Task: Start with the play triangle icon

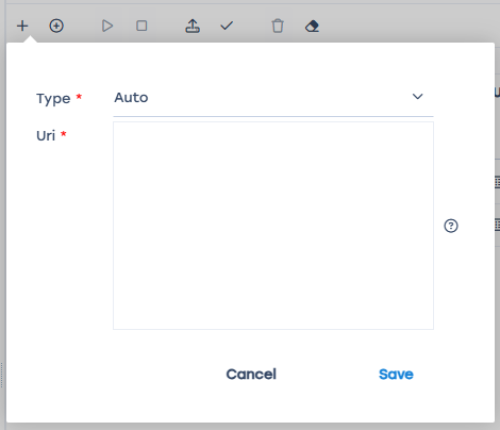Action: 107,26
